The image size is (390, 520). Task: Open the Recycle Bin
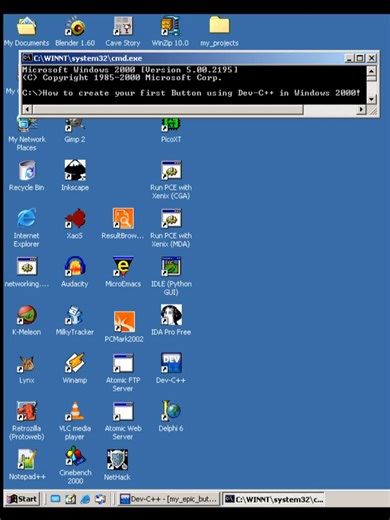click(27, 176)
